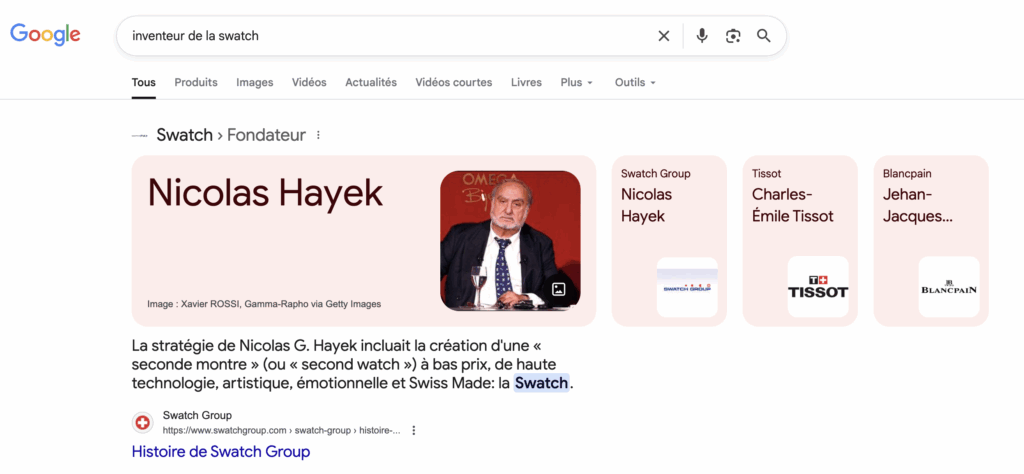Open Google Lens image search icon
The width and height of the screenshot is (1024, 474).
(733, 36)
